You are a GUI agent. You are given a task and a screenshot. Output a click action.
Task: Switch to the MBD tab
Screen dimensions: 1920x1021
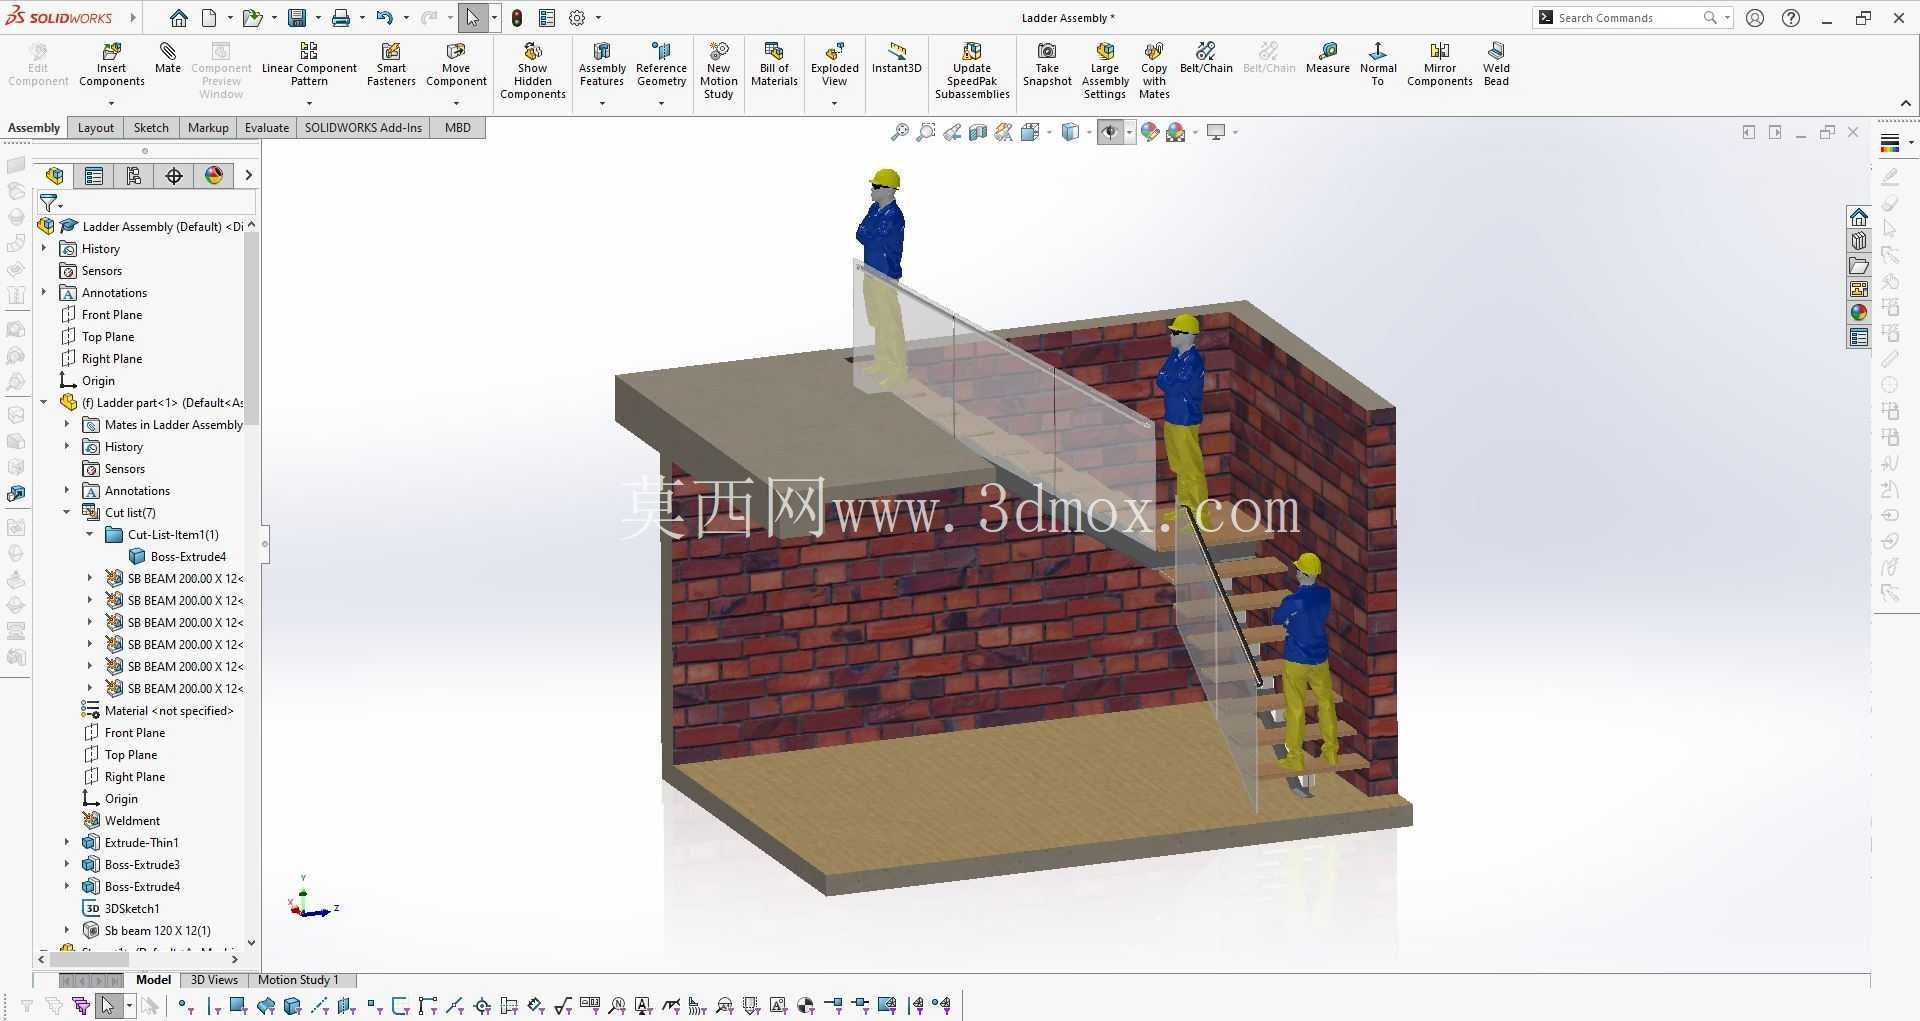click(458, 128)
